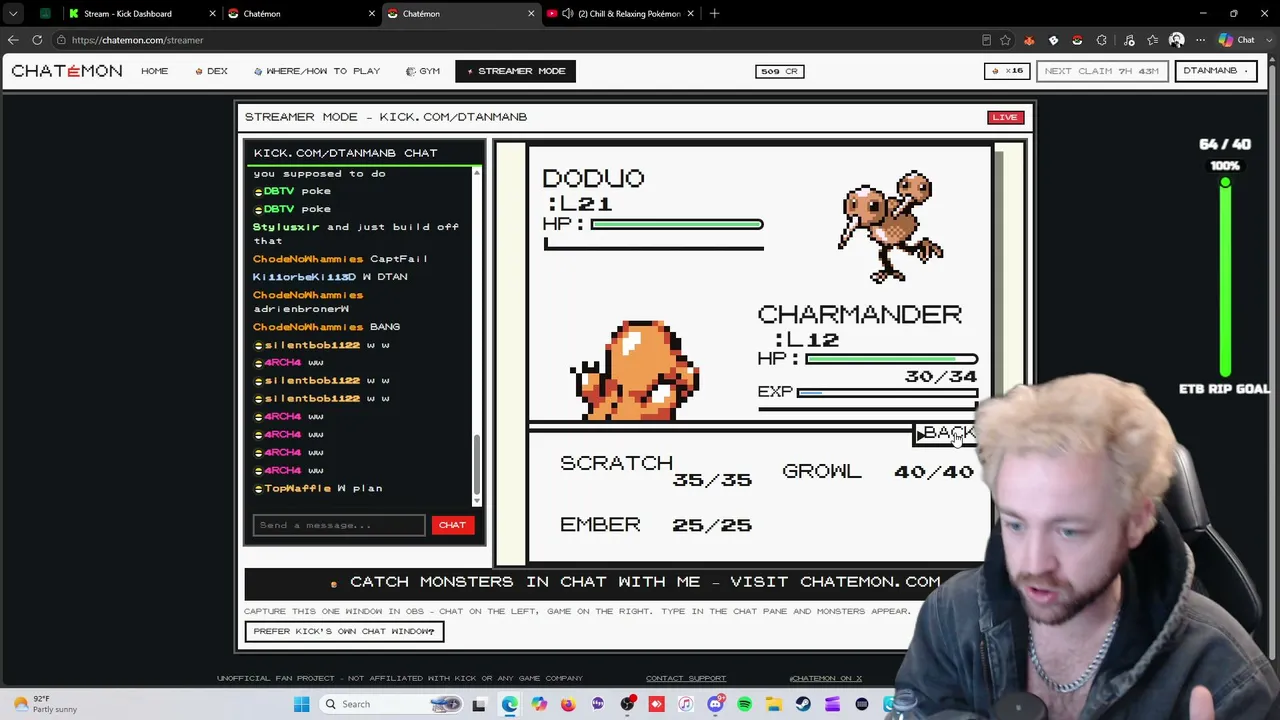This screenshot has width=1280, height=720.
Task: Open the Favorites list icon
Action: pyautogui.click(x=1153, y=40)
